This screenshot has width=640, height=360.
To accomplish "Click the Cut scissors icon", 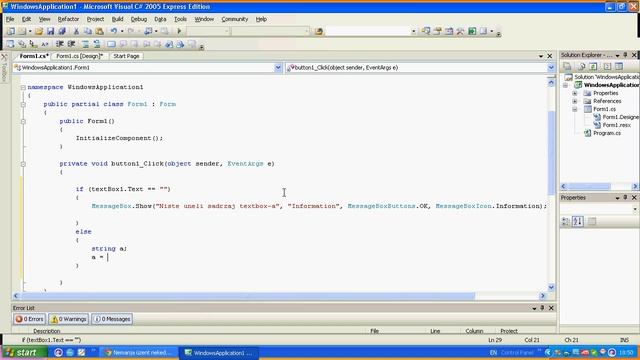I will 76,31.
